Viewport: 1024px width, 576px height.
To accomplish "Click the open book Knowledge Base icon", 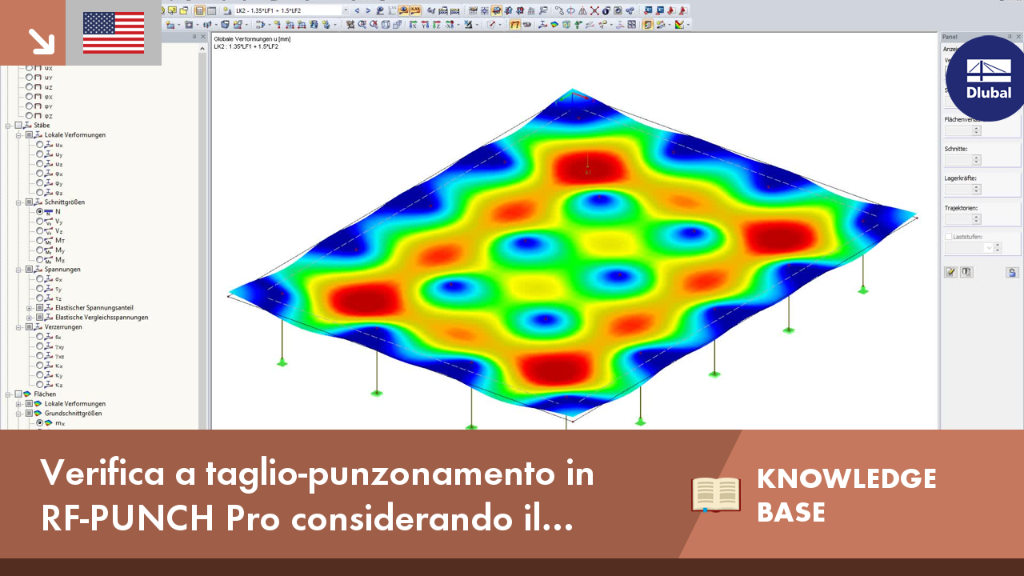I will (716, 494).
